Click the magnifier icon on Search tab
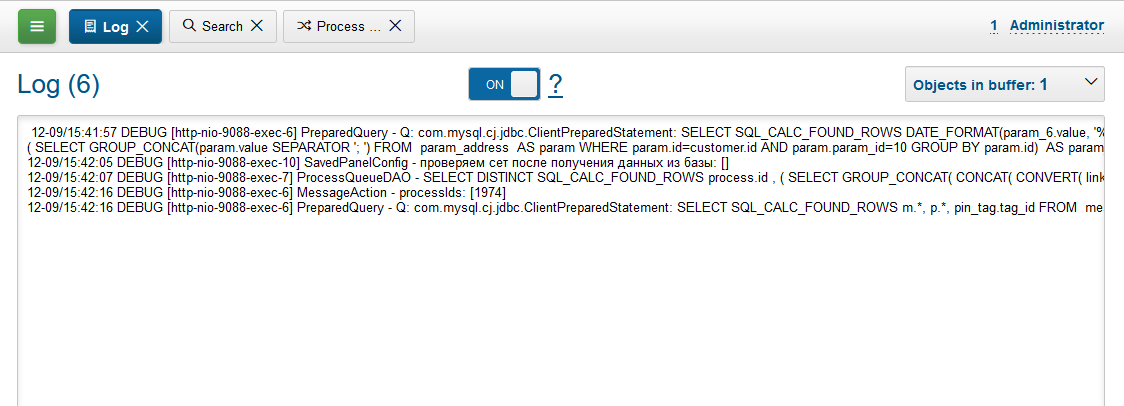This screenshot has width=1124, height=406. 189,27
